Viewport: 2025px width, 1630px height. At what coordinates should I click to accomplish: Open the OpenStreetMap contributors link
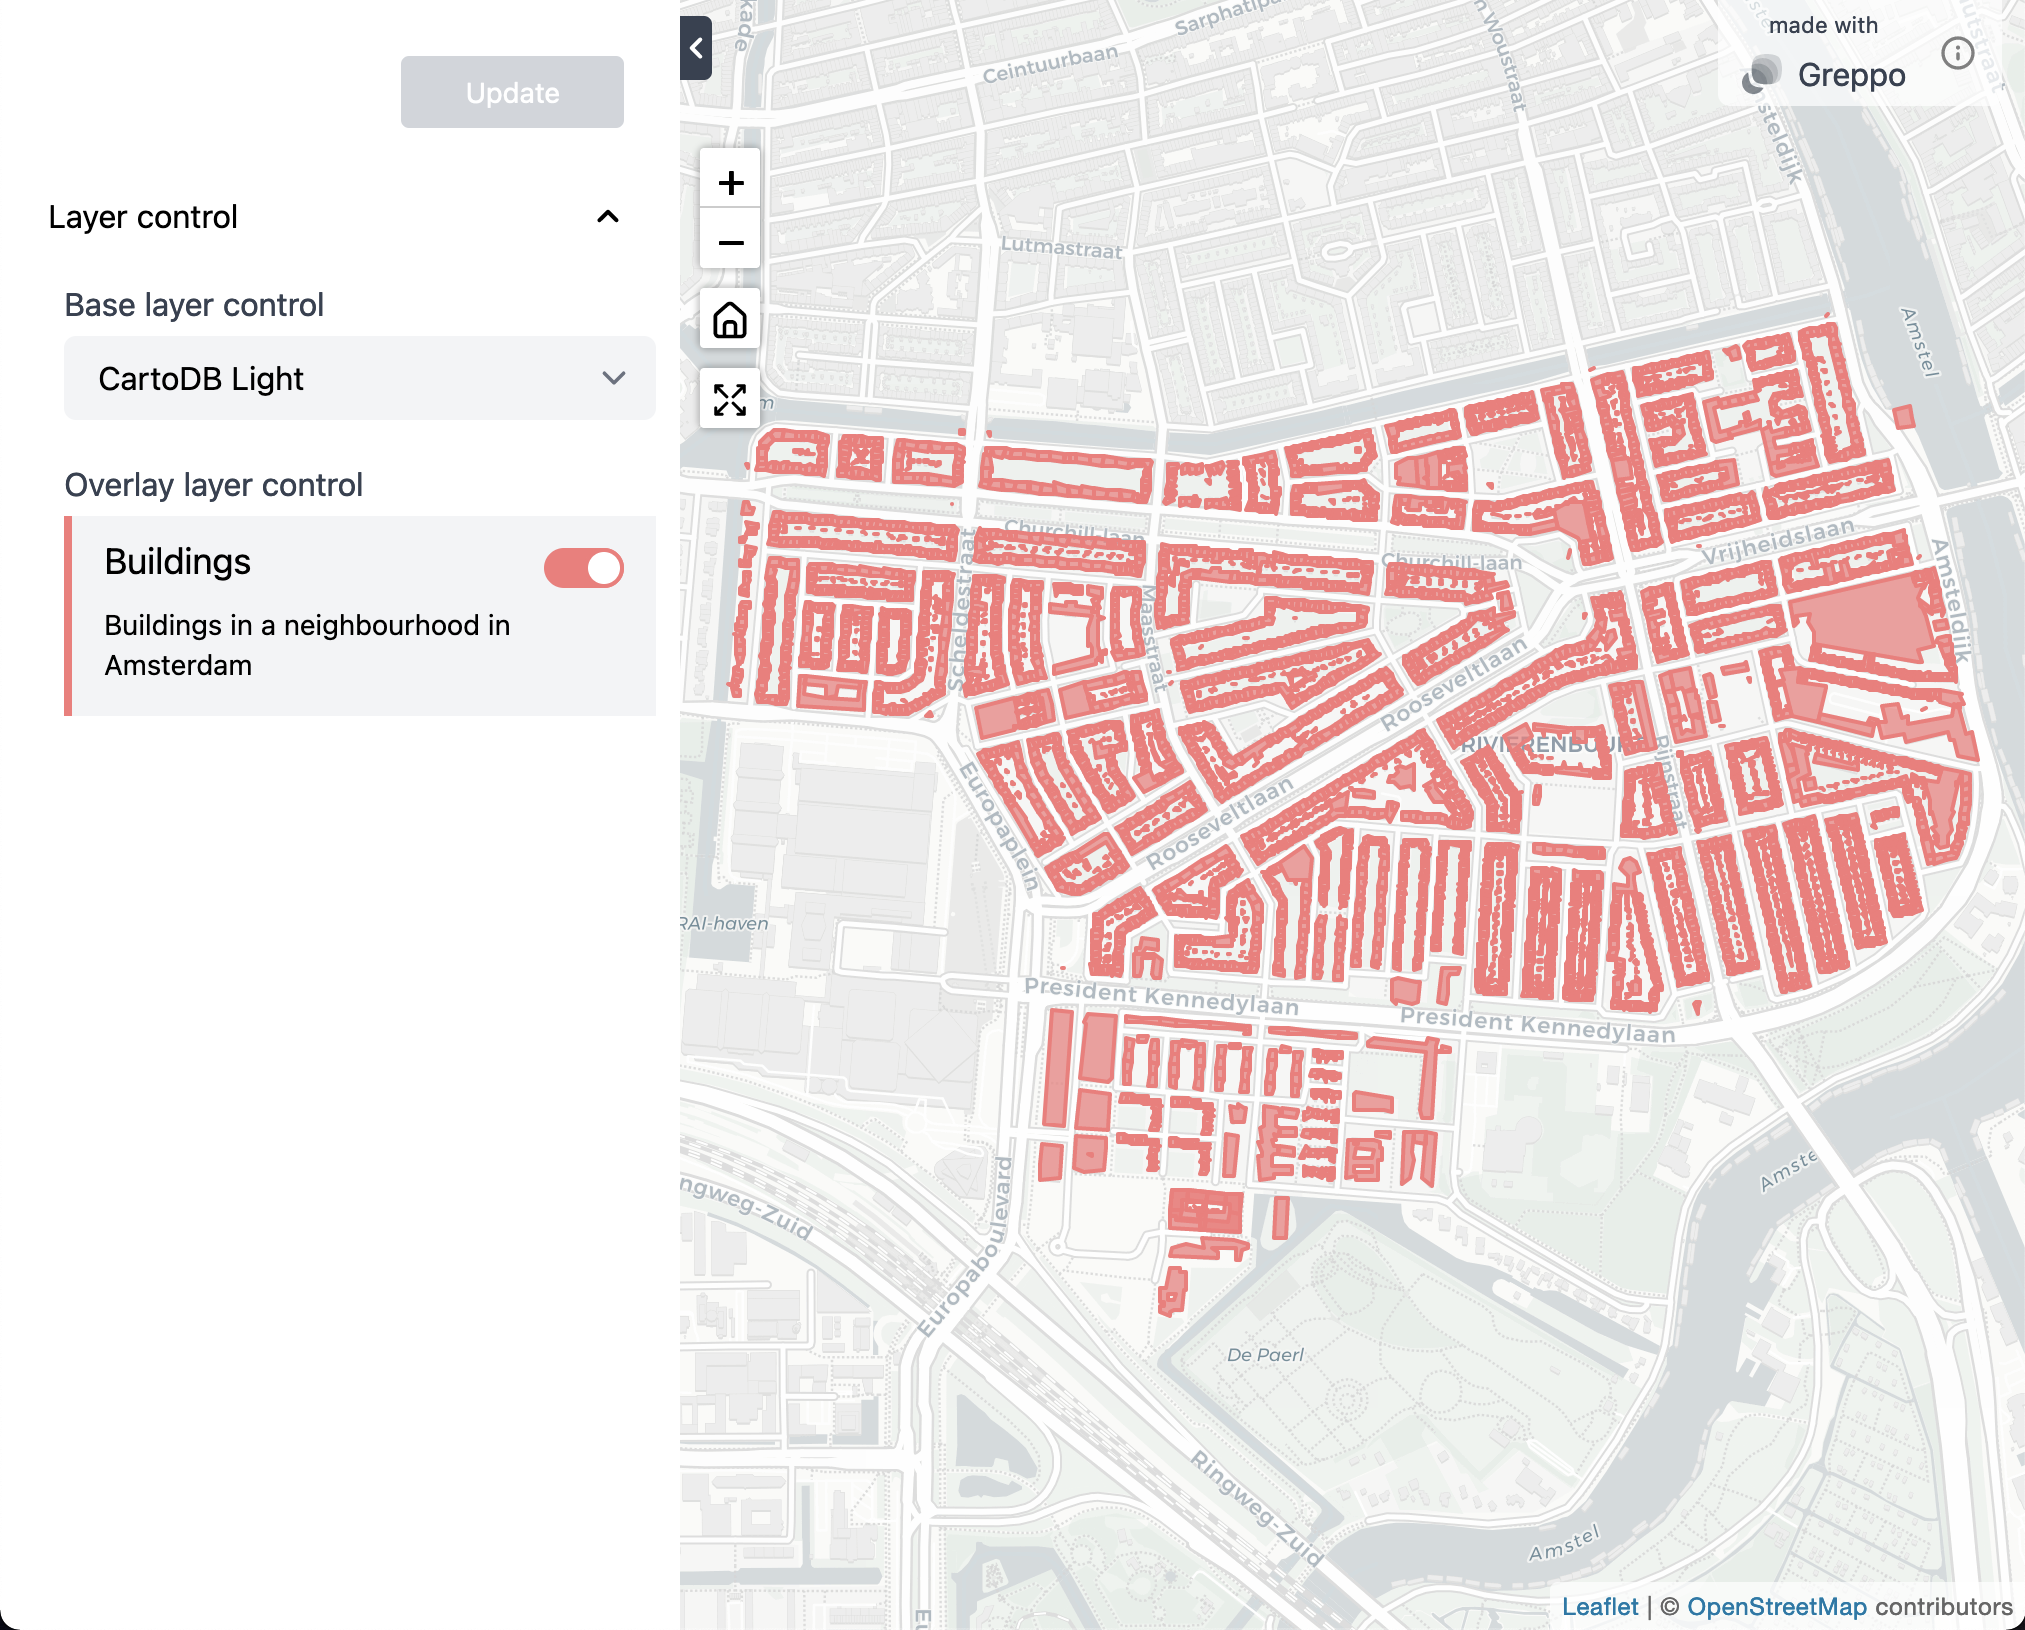[x=1776, y=1606]
